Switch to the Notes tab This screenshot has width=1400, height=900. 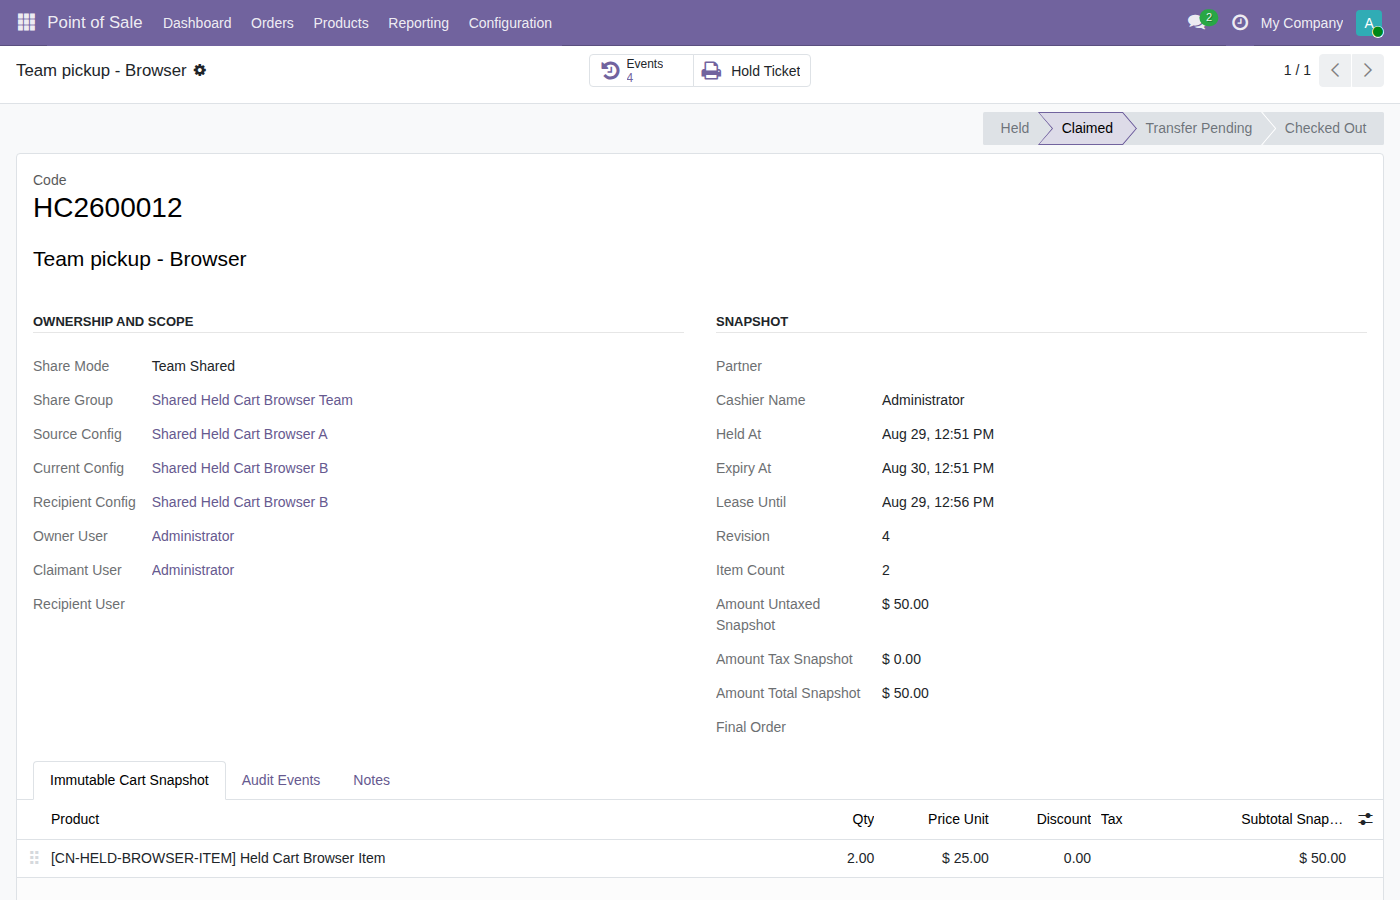(371, 780)
